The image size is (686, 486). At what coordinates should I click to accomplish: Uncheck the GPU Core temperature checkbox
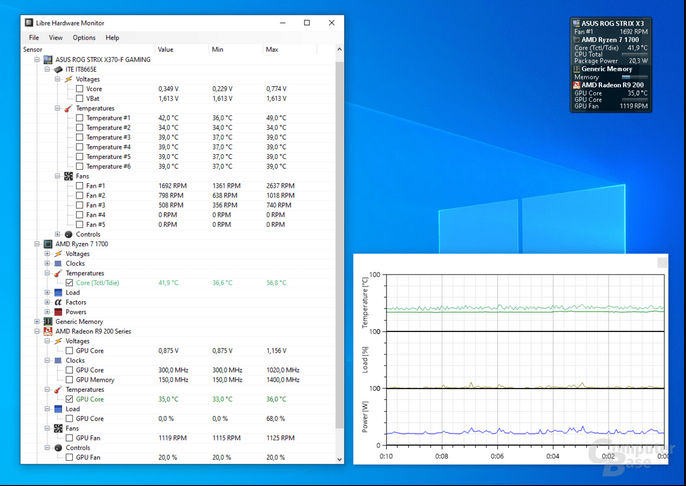coord(69,399)
